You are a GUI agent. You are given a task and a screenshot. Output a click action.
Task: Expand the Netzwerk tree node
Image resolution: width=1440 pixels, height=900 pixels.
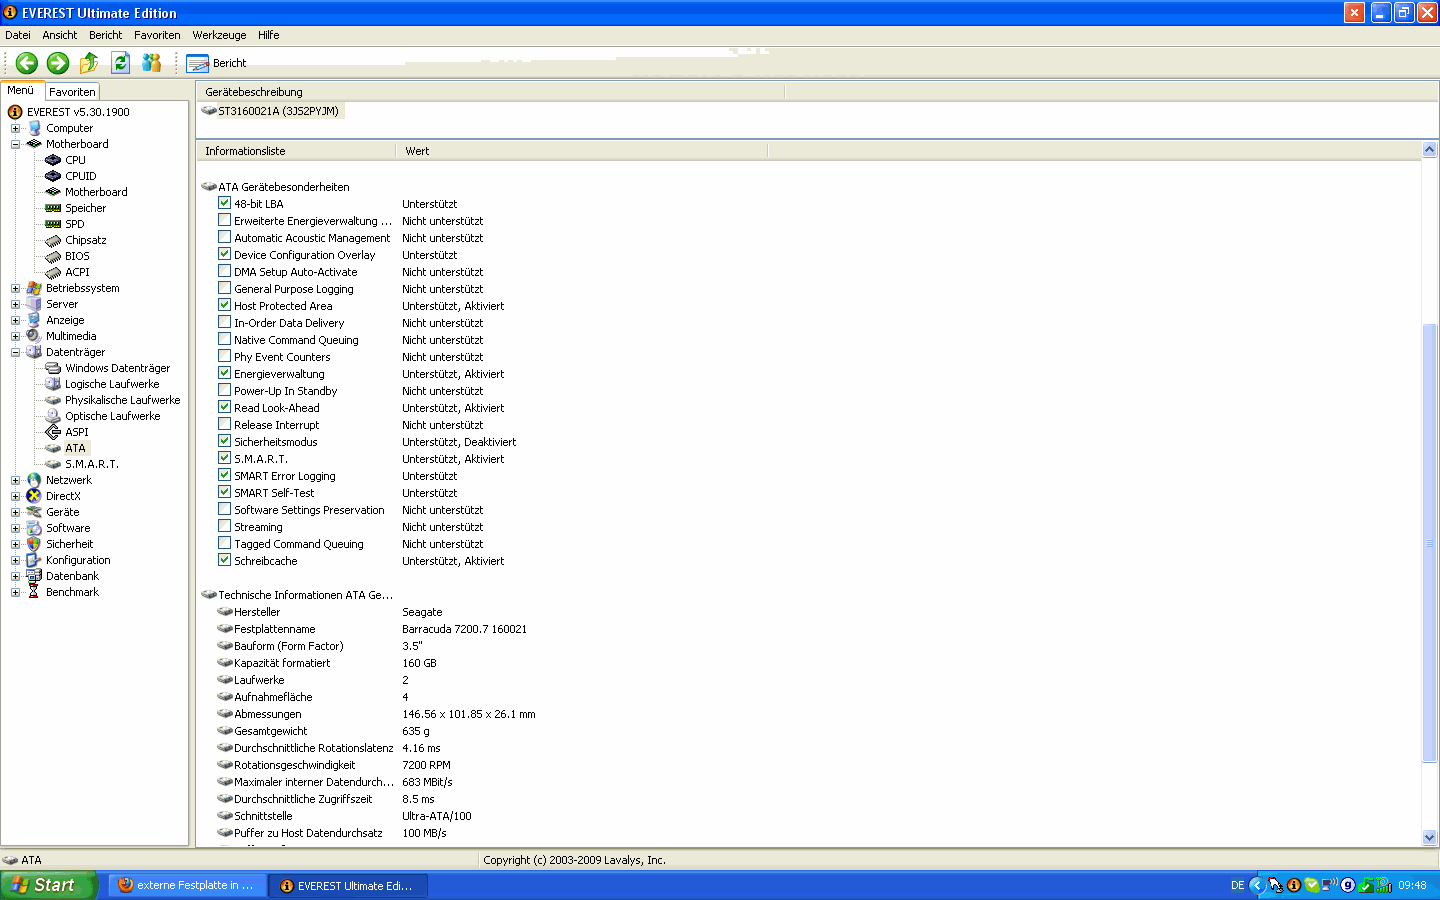pyautogui.click(x=15, y=480)
